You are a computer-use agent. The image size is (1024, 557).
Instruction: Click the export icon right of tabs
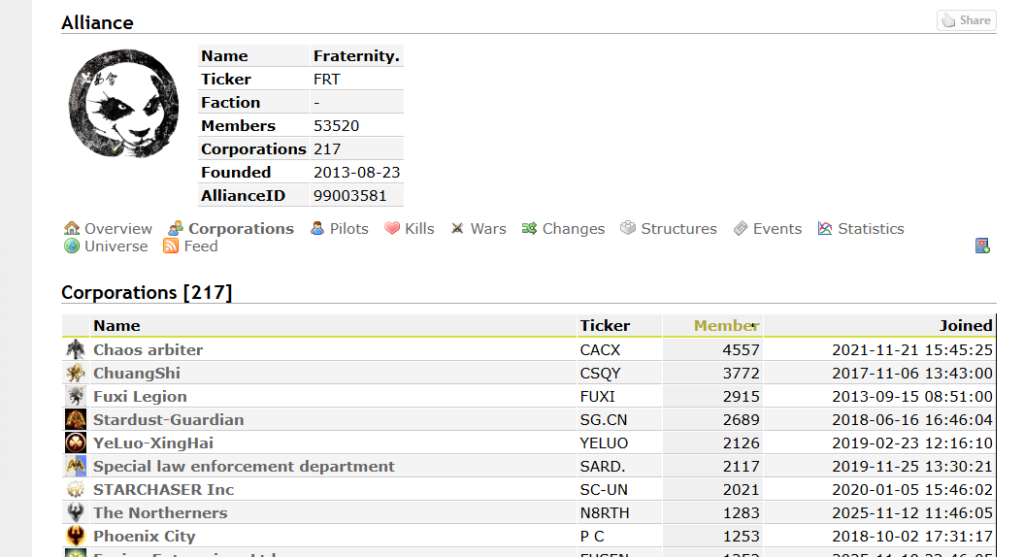click(982, 246)
